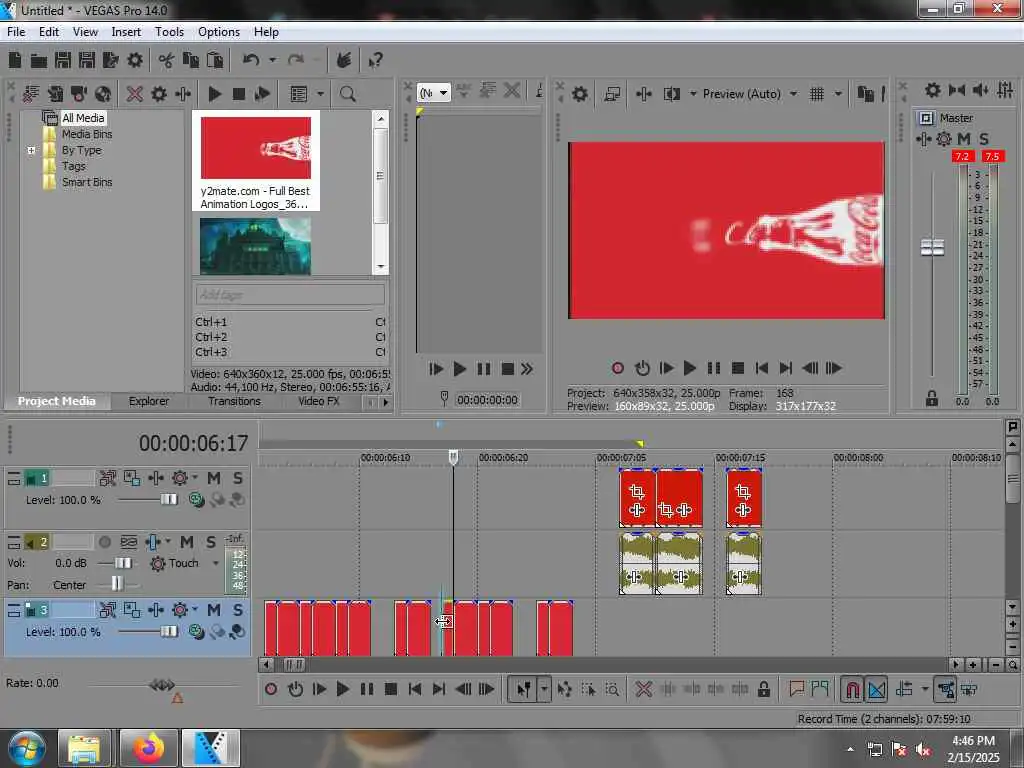Click the Open project folder icon

[39, 61]
